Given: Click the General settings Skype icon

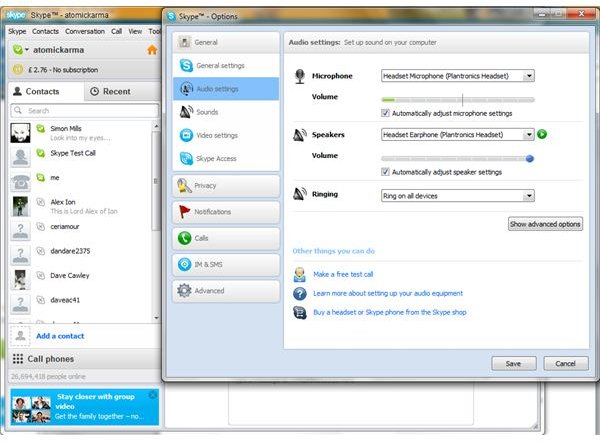Looking at the screenshot, I should pos(186,65).
